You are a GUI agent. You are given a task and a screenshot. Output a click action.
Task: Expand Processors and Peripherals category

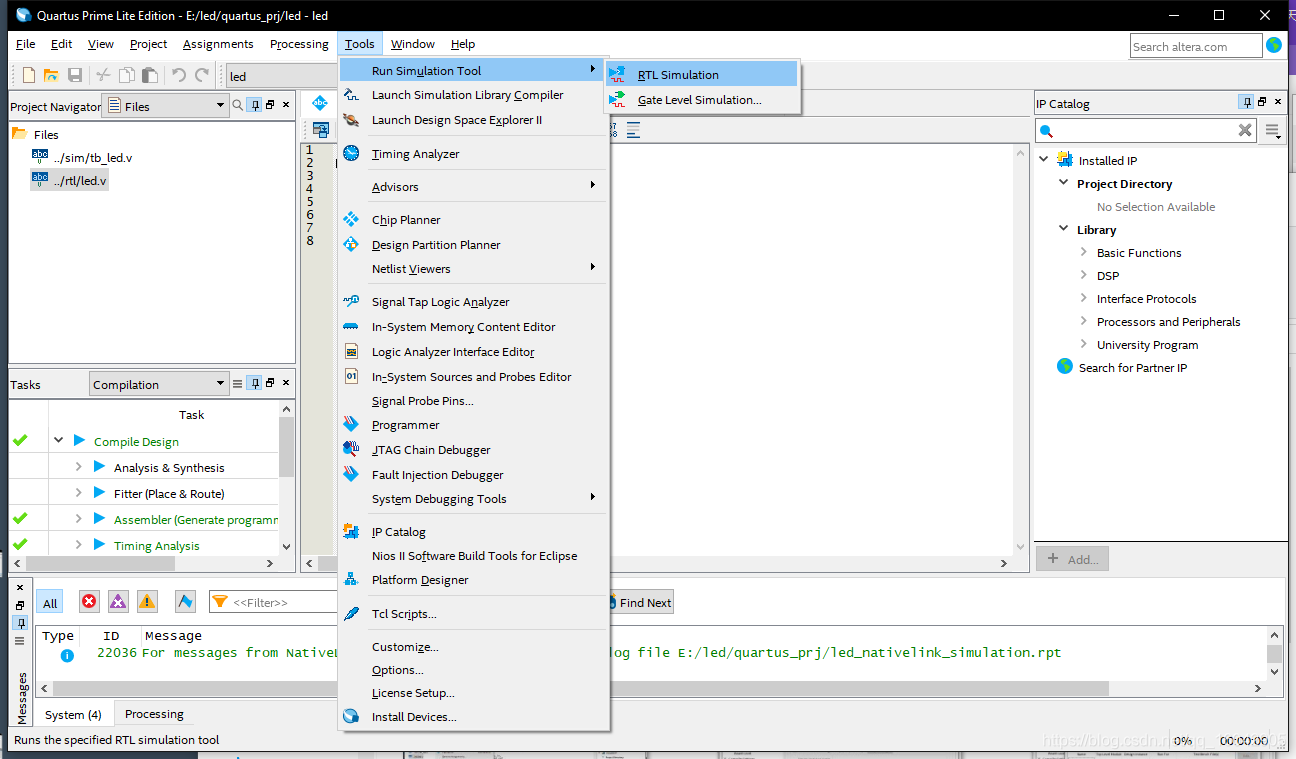point(1084,321)
